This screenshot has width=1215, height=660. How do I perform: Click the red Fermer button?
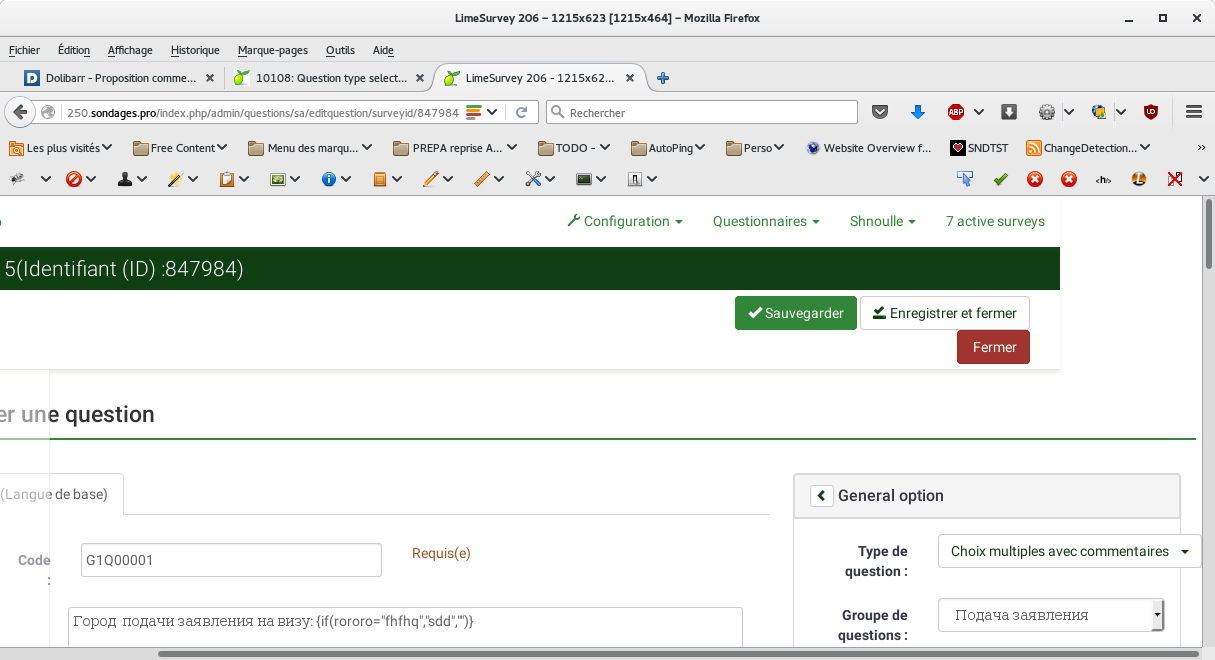[993, 347]
